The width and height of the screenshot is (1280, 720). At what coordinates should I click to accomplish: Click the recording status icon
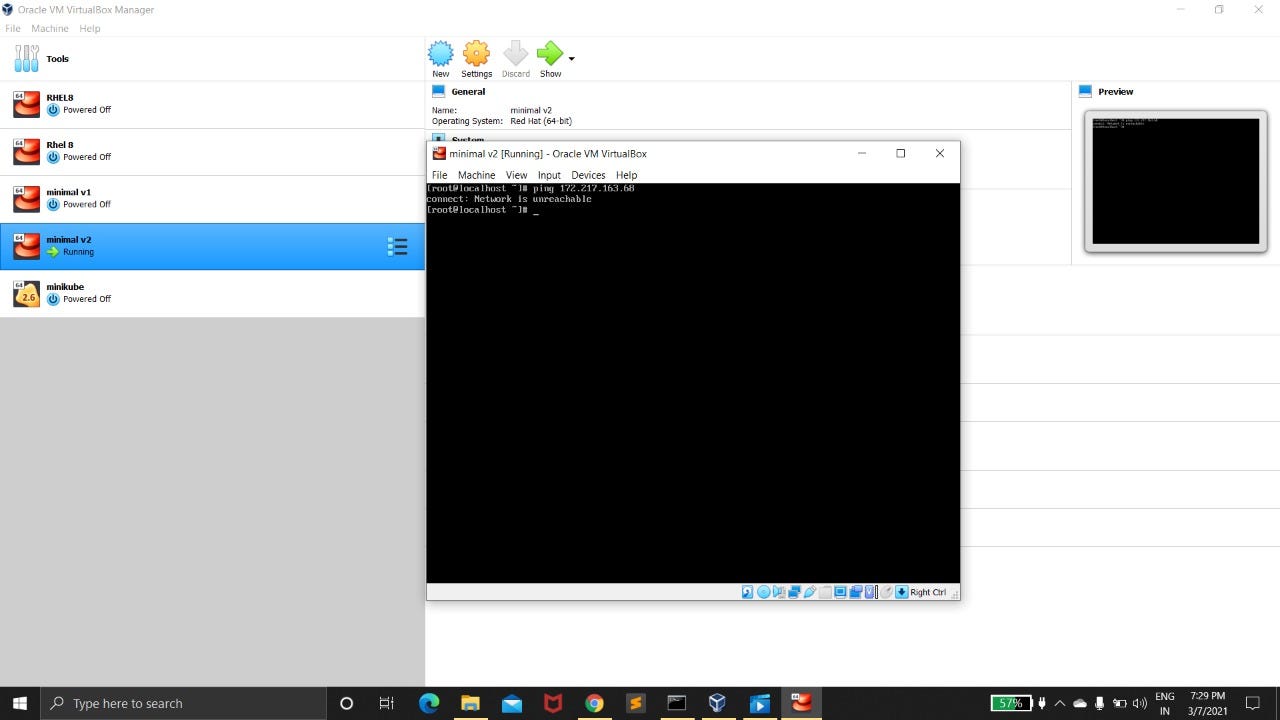click(856, 592)
